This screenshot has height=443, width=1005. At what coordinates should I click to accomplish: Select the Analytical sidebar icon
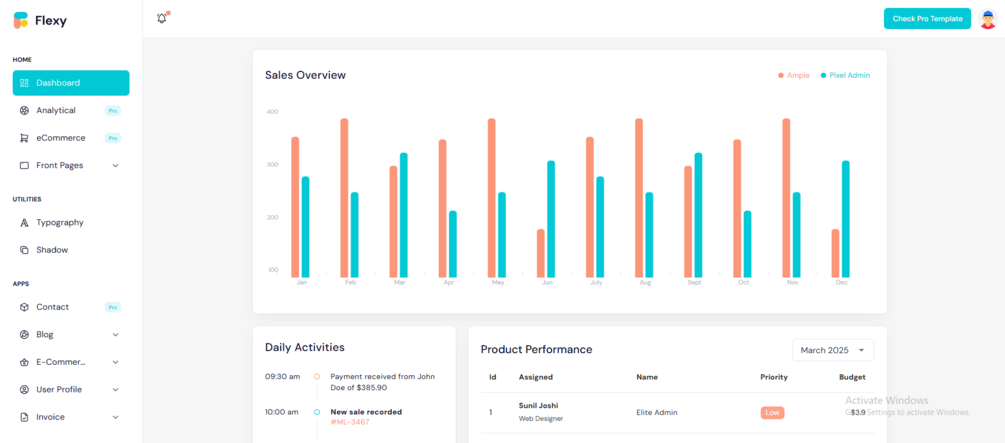[x=24, y=110]
